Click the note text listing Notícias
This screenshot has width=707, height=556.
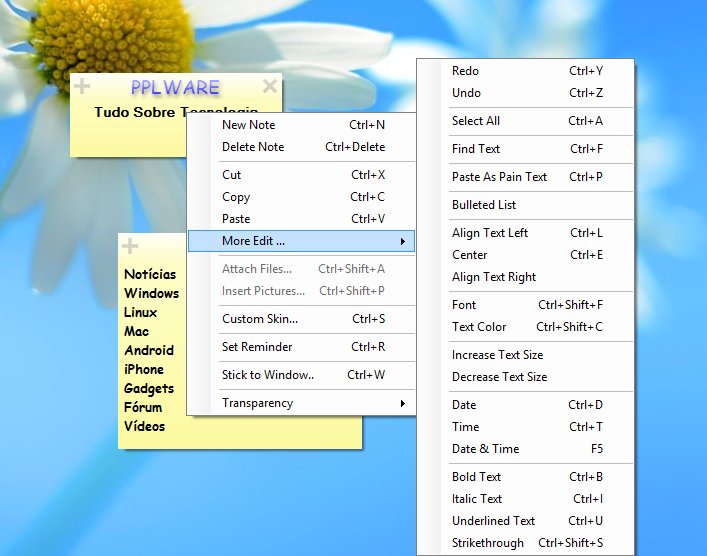click(150, 274)
